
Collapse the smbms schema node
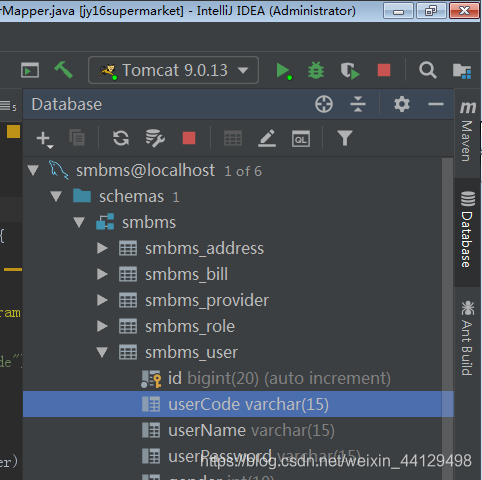click(x=79, y=222)
